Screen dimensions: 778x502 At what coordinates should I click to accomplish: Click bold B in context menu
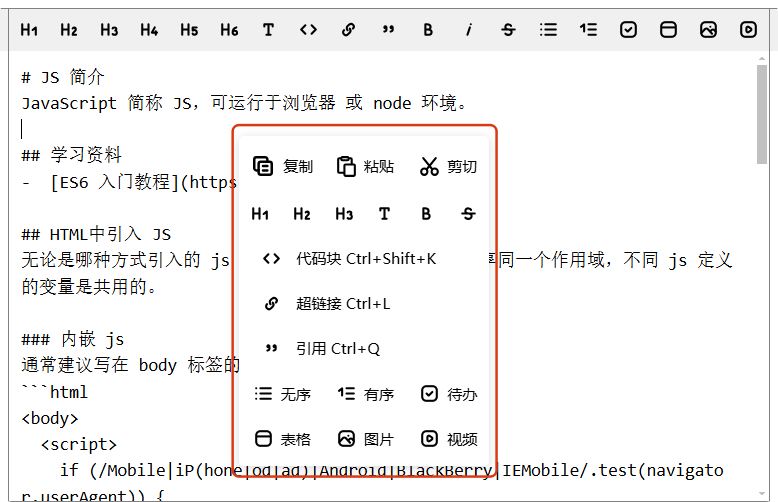point(426,214)
